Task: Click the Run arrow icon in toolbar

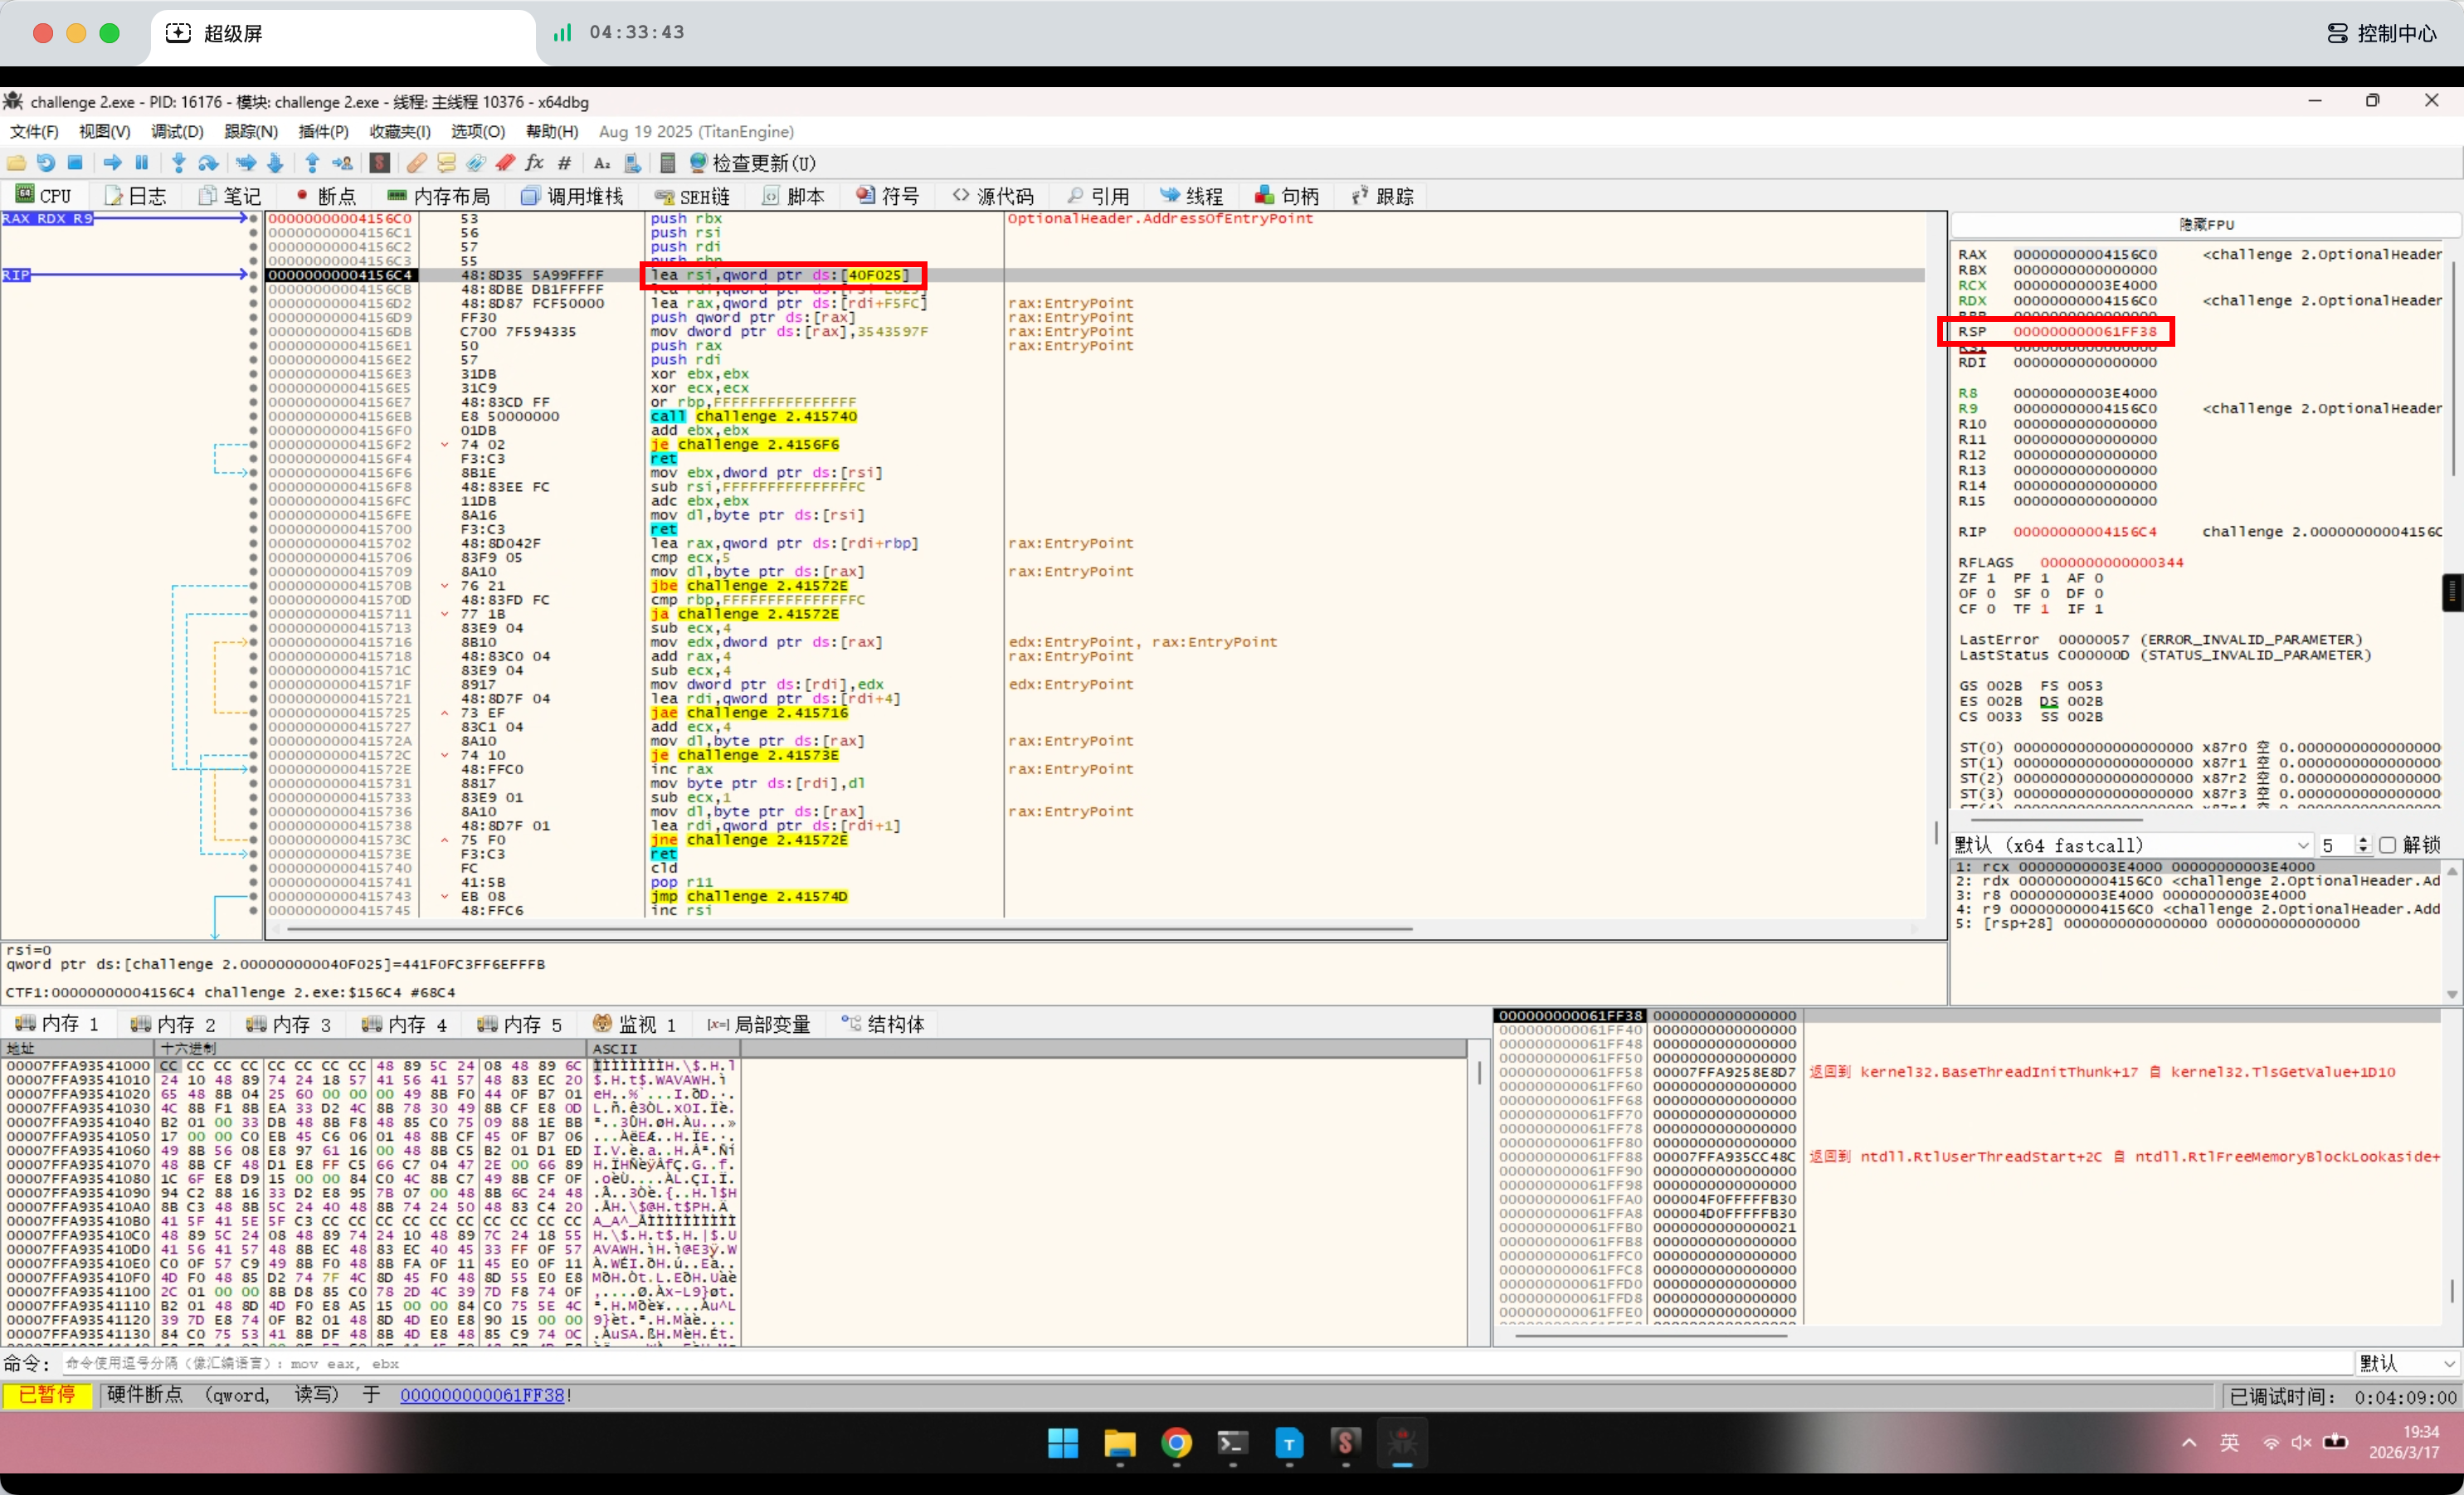Action: pyautogui.click(x=112, y=163)
